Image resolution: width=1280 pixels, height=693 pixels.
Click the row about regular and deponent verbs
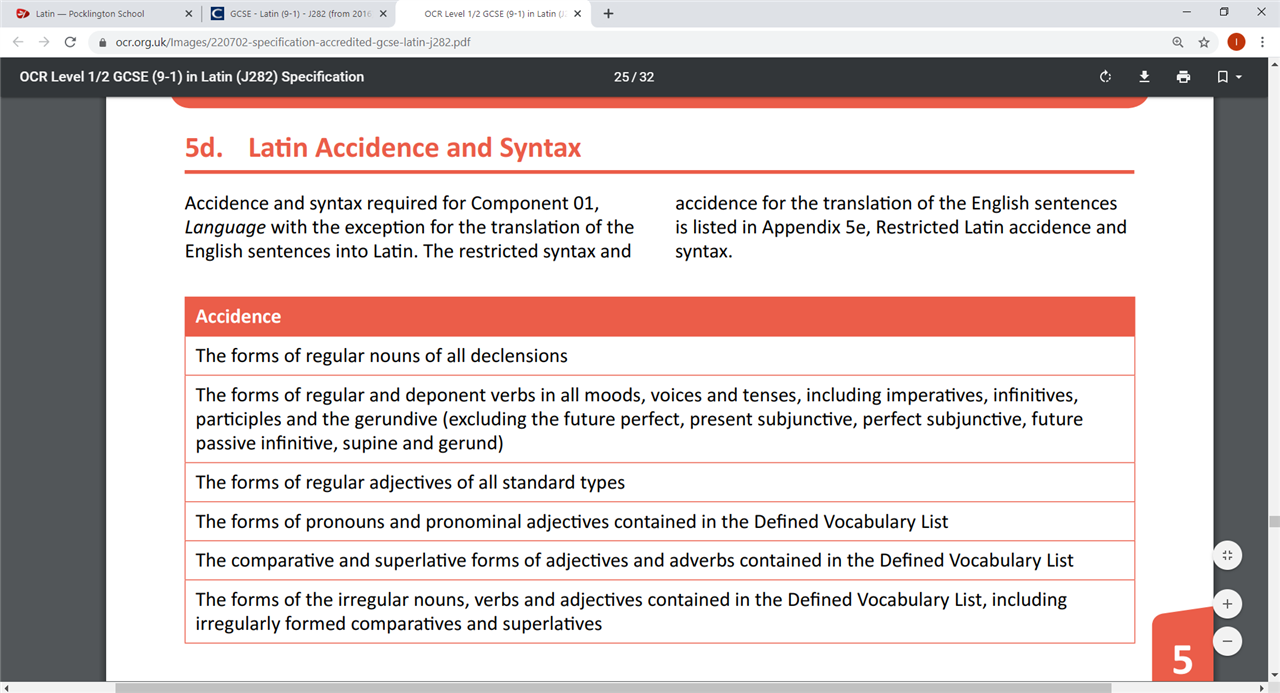(660, 419)
